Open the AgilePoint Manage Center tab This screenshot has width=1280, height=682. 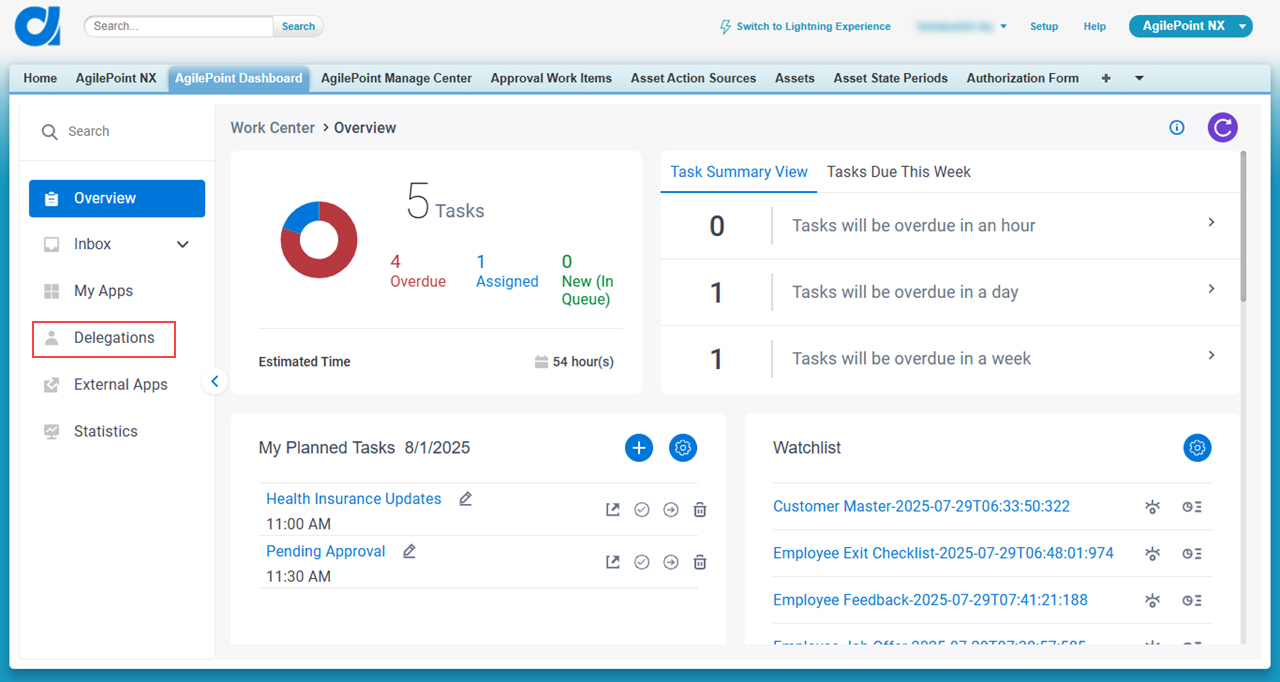[x=396, y=78]
